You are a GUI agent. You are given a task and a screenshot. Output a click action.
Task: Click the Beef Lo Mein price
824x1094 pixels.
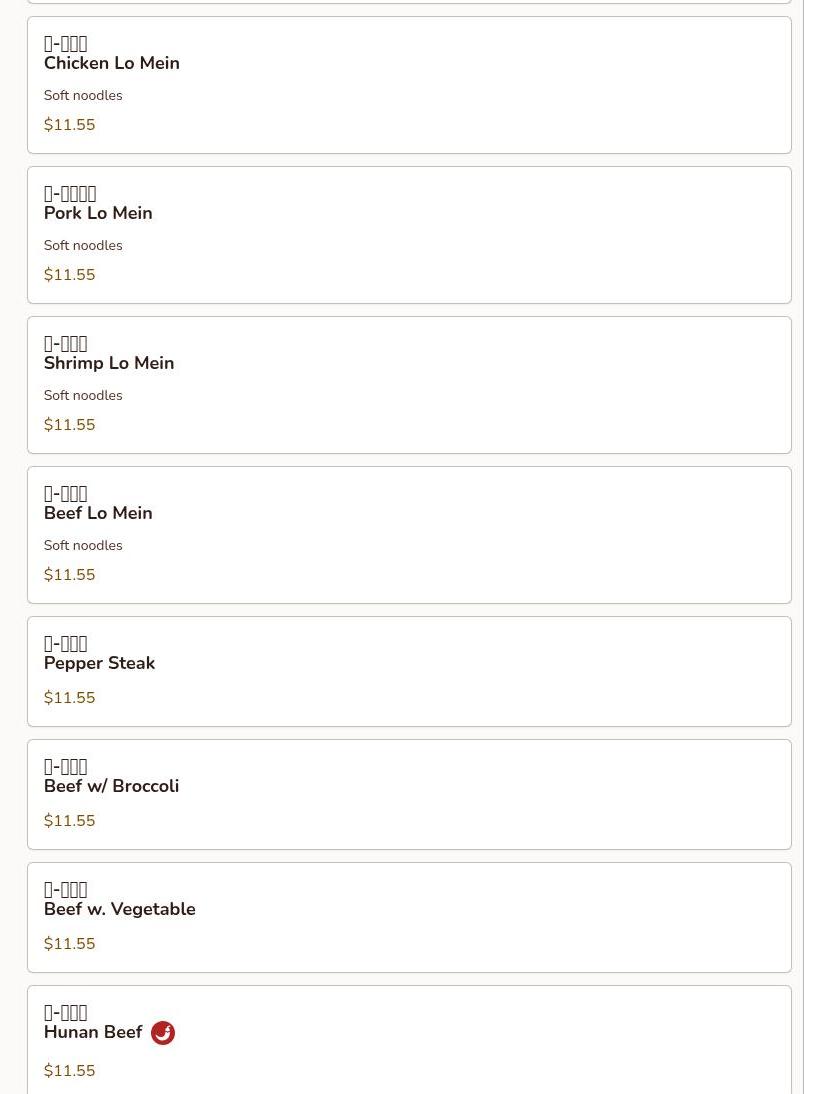[69, 575]
